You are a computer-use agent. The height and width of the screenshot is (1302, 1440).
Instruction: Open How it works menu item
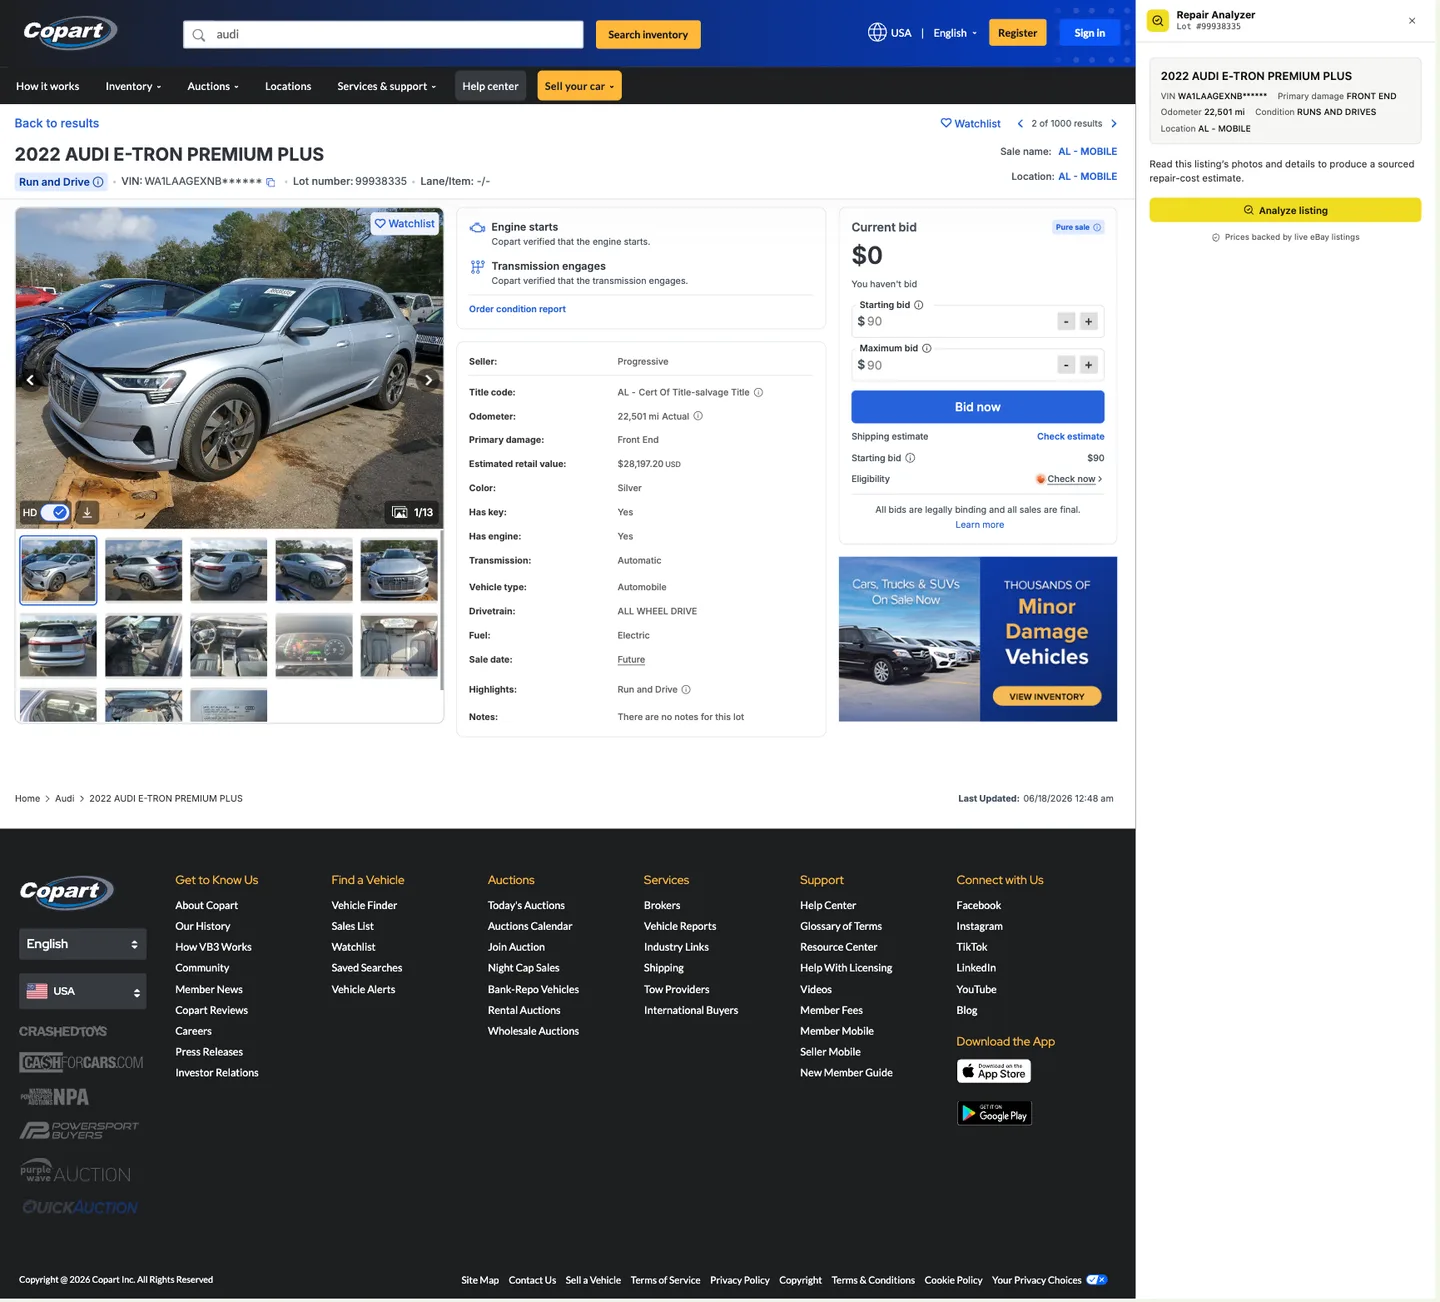click(47, 87)
